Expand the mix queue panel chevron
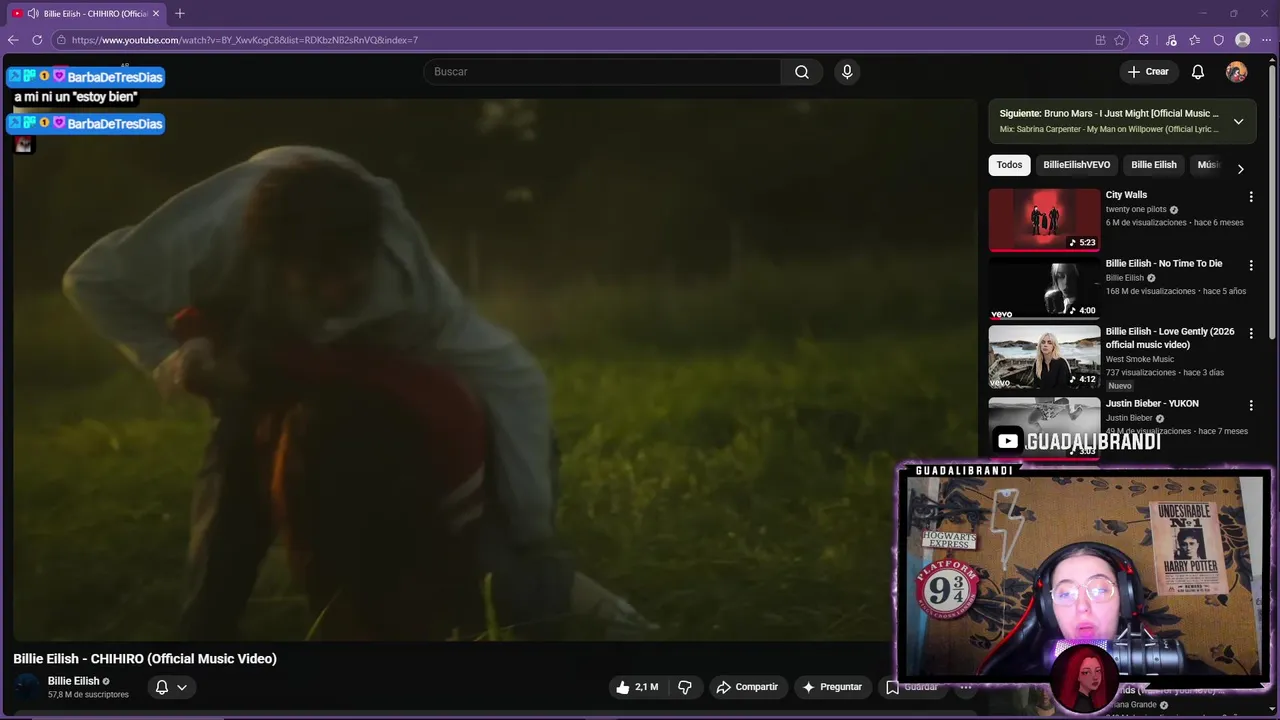Viewport: 1280px width, 720px height. pyautogui.click(x=1238, y=121)
